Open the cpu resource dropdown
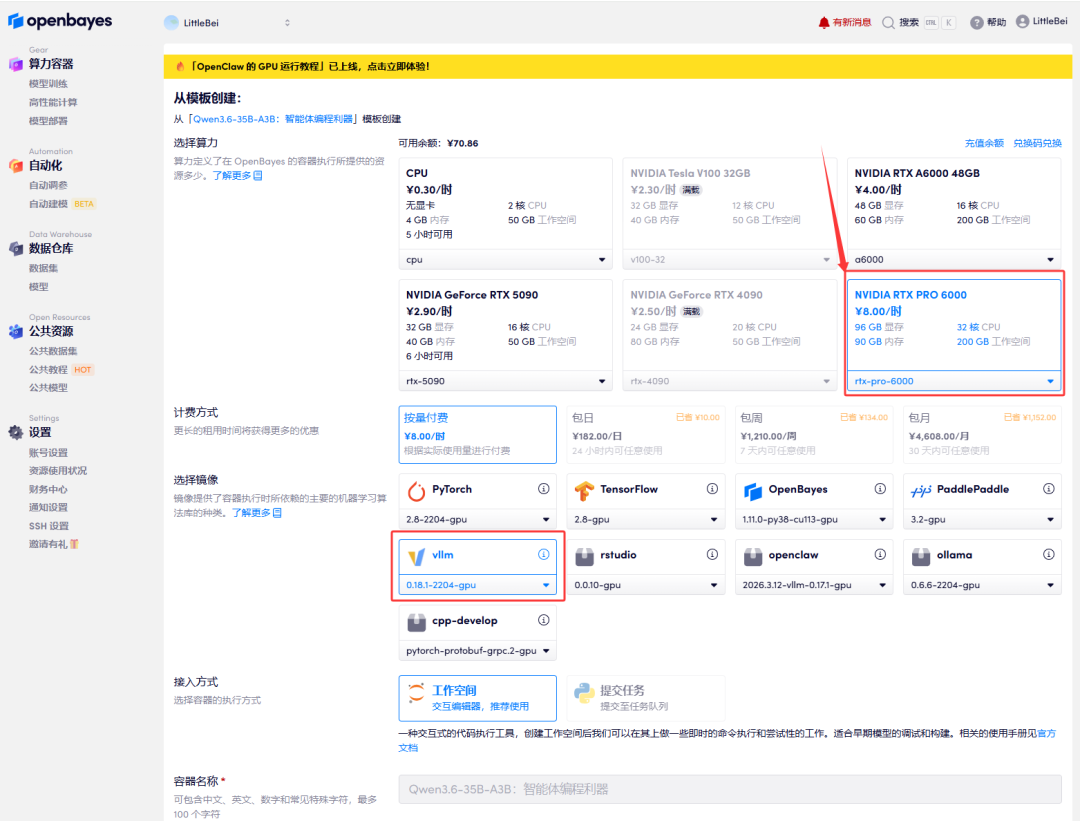This screenshot has width=1080, height=821. 506,260
